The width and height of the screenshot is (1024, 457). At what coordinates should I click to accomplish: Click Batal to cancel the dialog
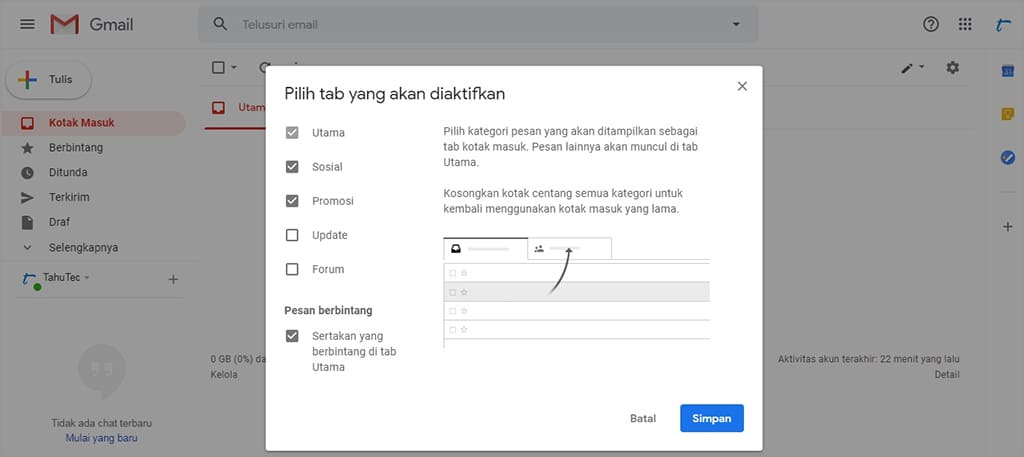[x=643, y=418]
